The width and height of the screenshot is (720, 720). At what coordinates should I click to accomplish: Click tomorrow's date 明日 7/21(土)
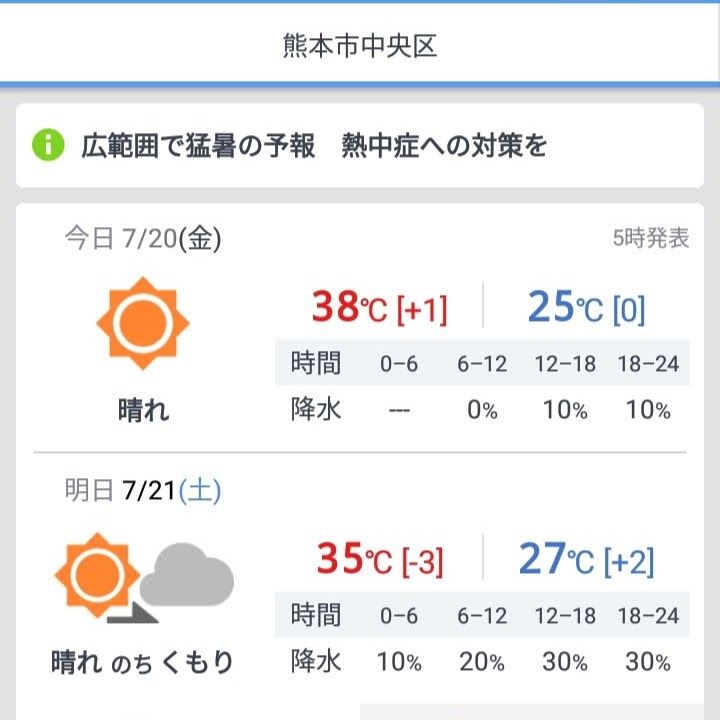(143, 490)
